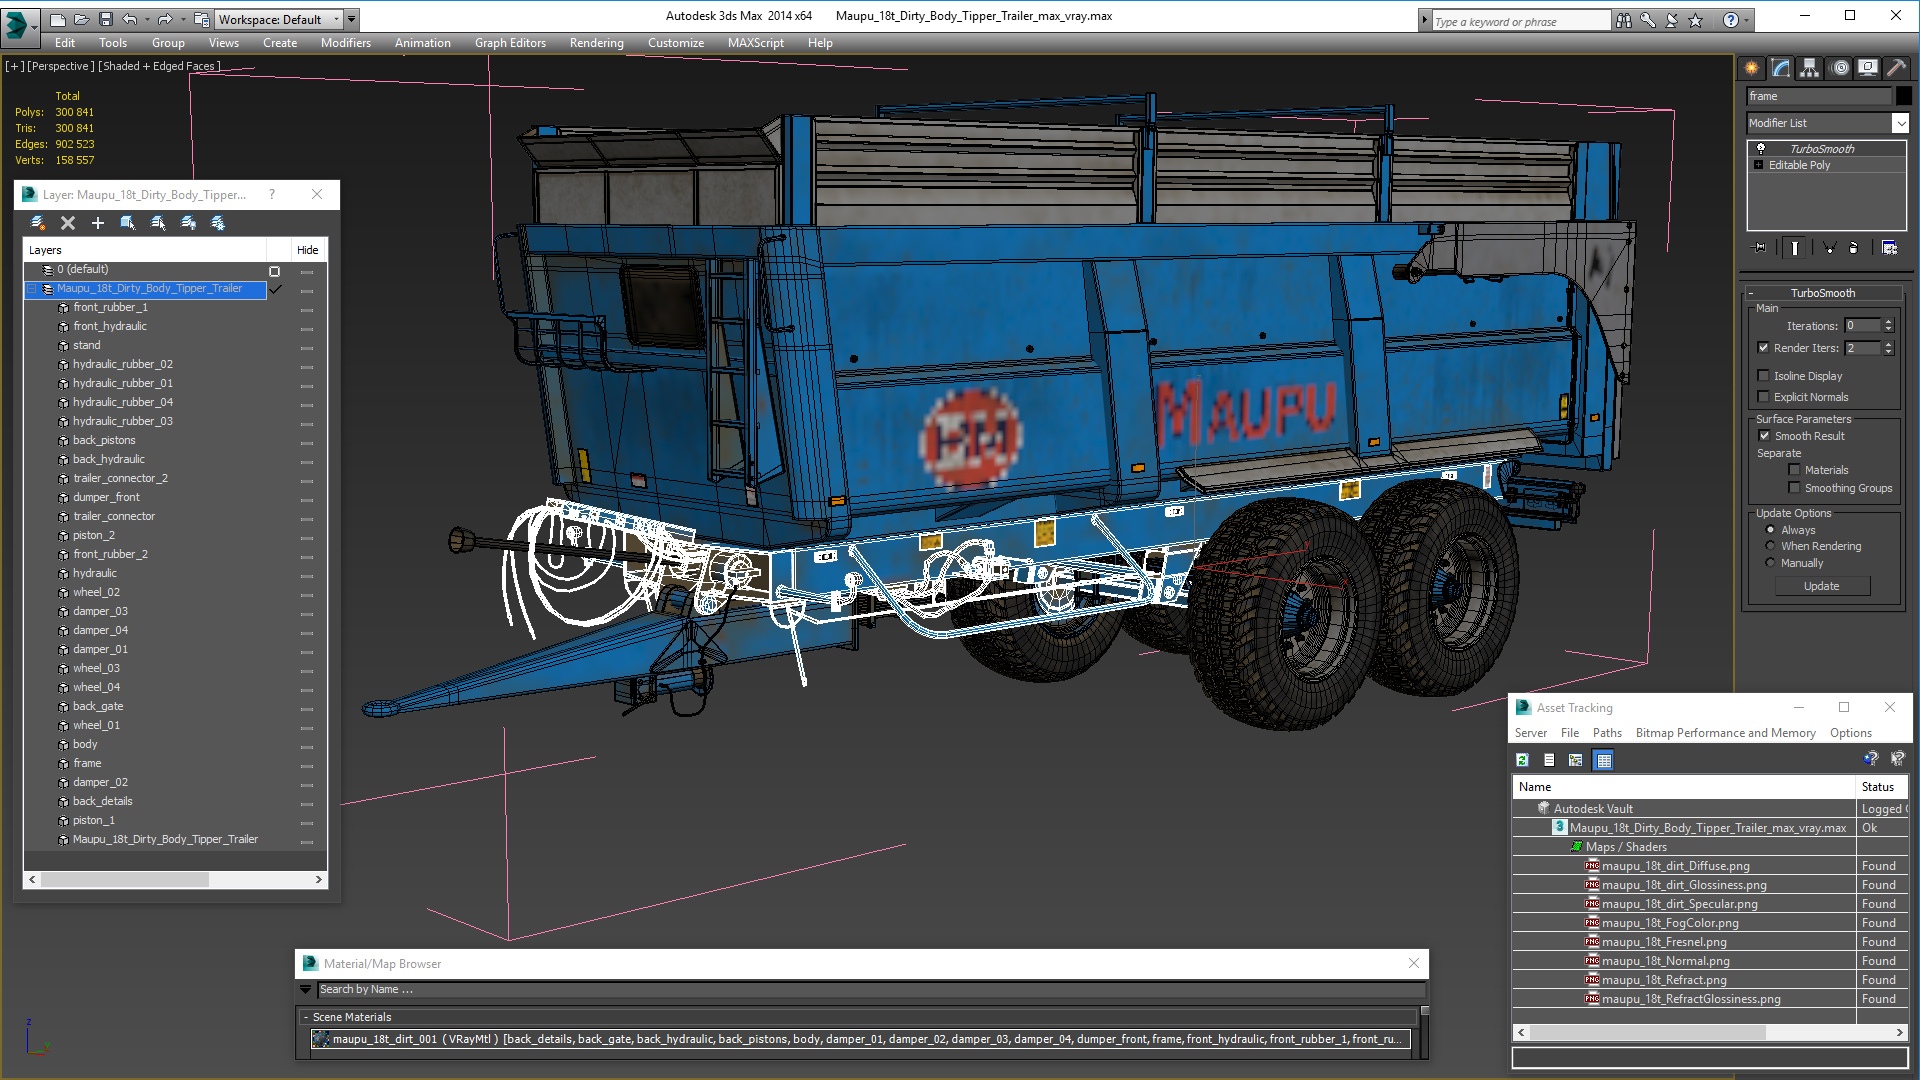Open the Utilities hammer panel tab
Screen dimensions: 1920x1080
pyautogui.click(x=1896, y=68)
